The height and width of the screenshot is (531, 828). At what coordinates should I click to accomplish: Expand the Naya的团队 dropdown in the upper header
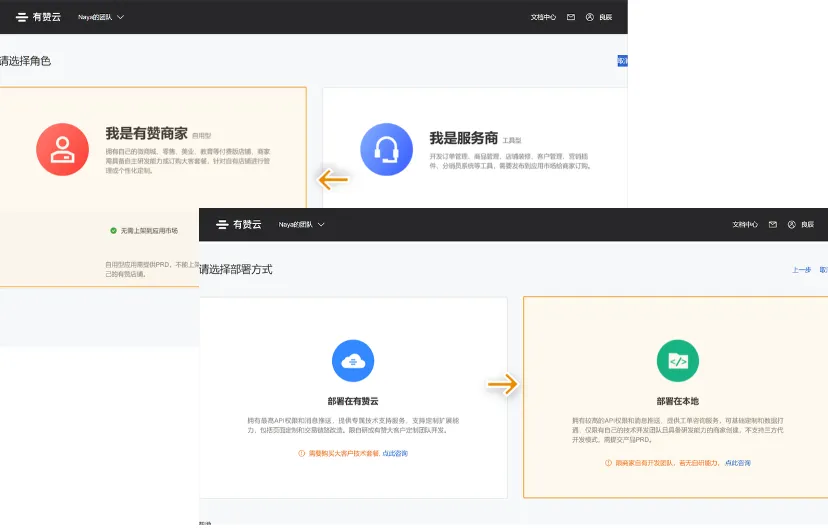coord(101,17)
